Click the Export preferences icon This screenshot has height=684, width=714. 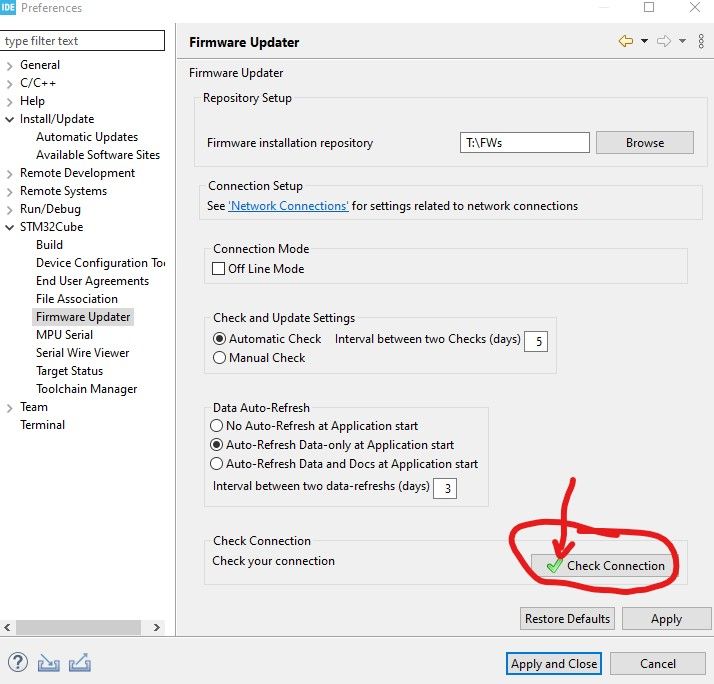click(80, 663)
